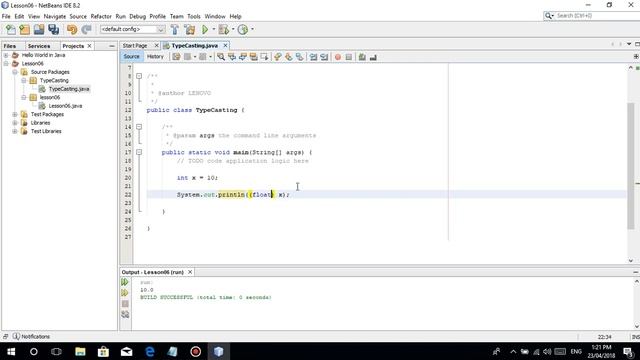Click the Last Edit icon in editor toolbar
This screenshot has height=360, width=640.
[176, 57]
